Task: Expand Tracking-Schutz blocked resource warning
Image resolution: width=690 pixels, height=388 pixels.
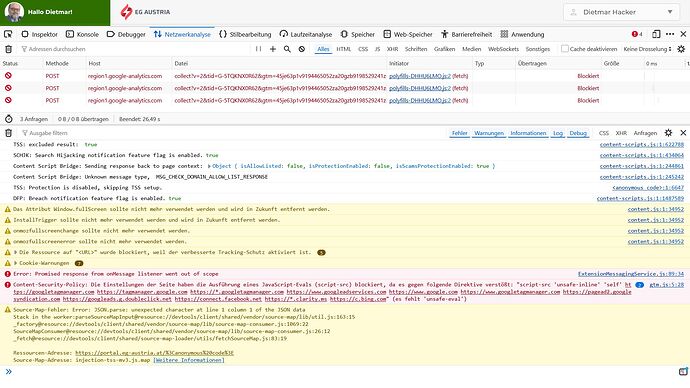Action: (x=16, y=253)
